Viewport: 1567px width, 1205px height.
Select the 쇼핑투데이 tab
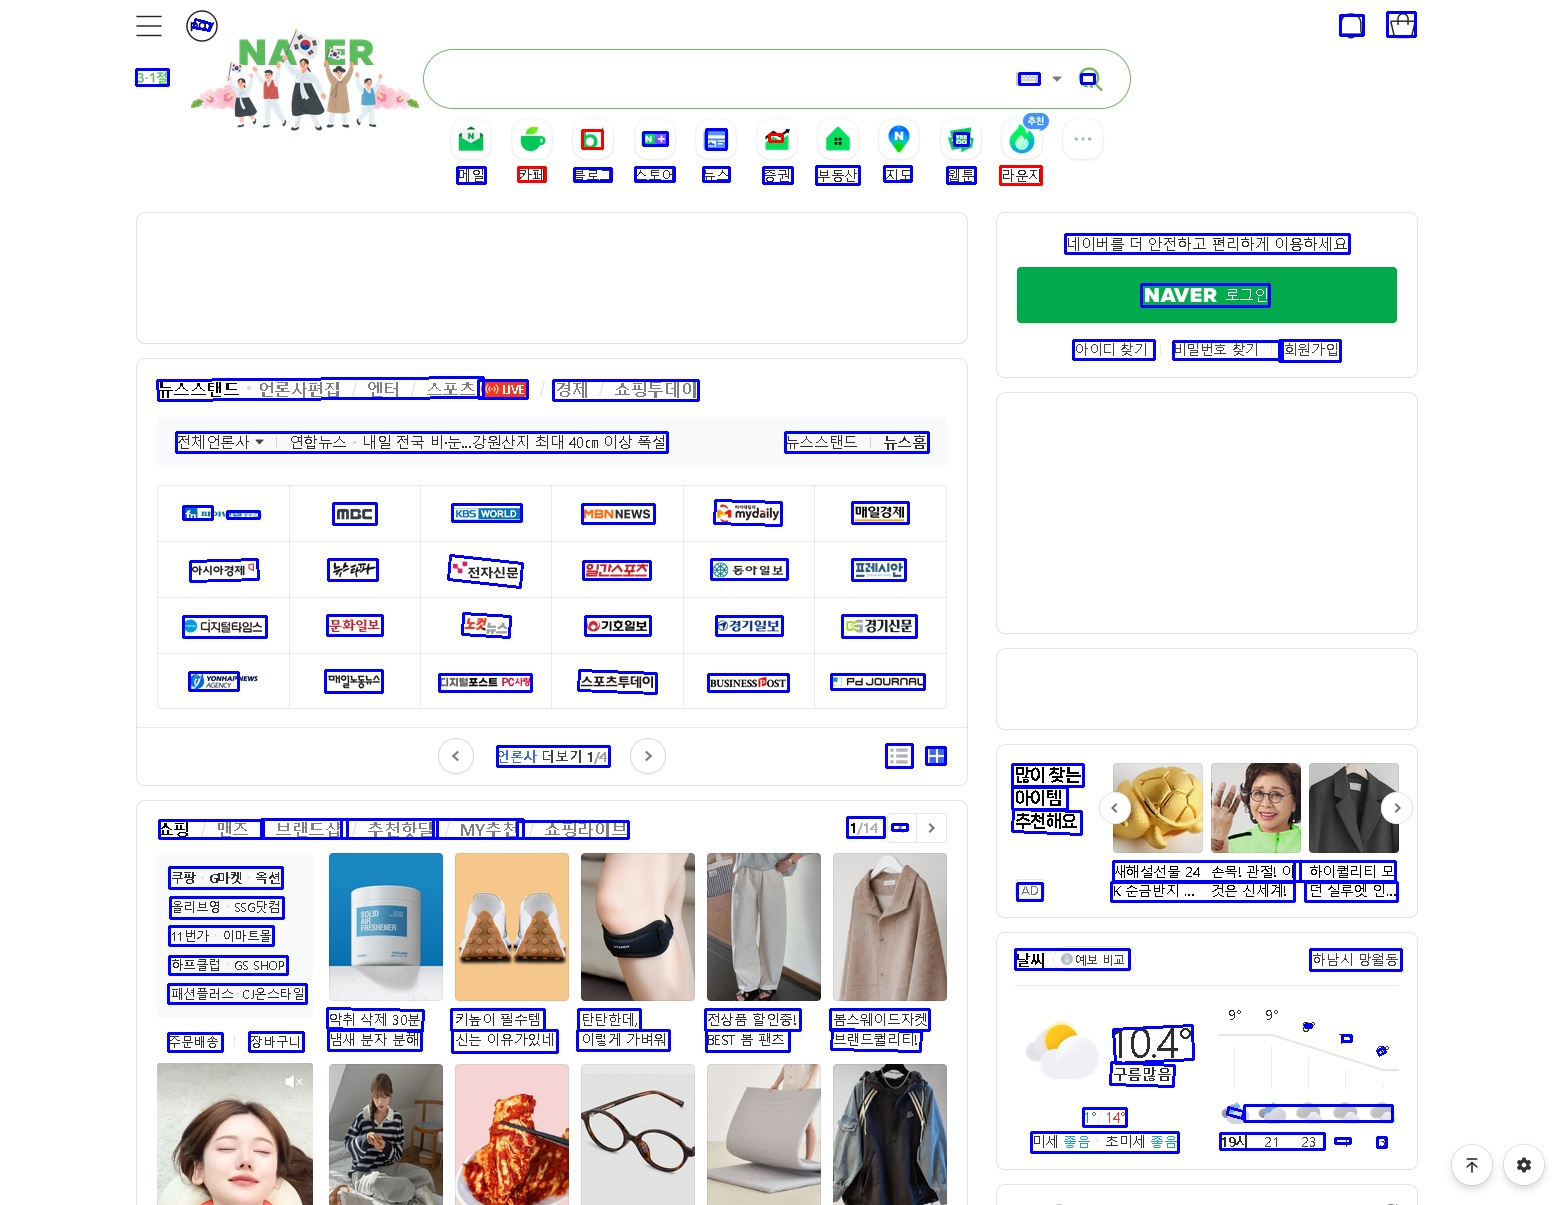pyautogui.click(x=655, y=390)
